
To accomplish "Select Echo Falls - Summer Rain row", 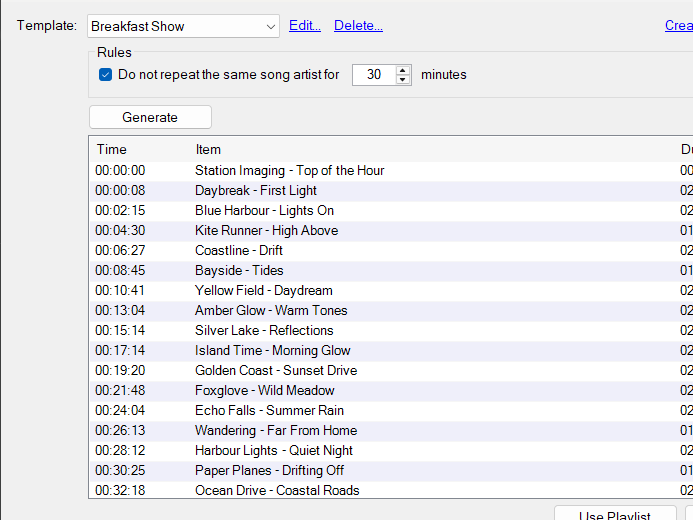I will point(391,410).
